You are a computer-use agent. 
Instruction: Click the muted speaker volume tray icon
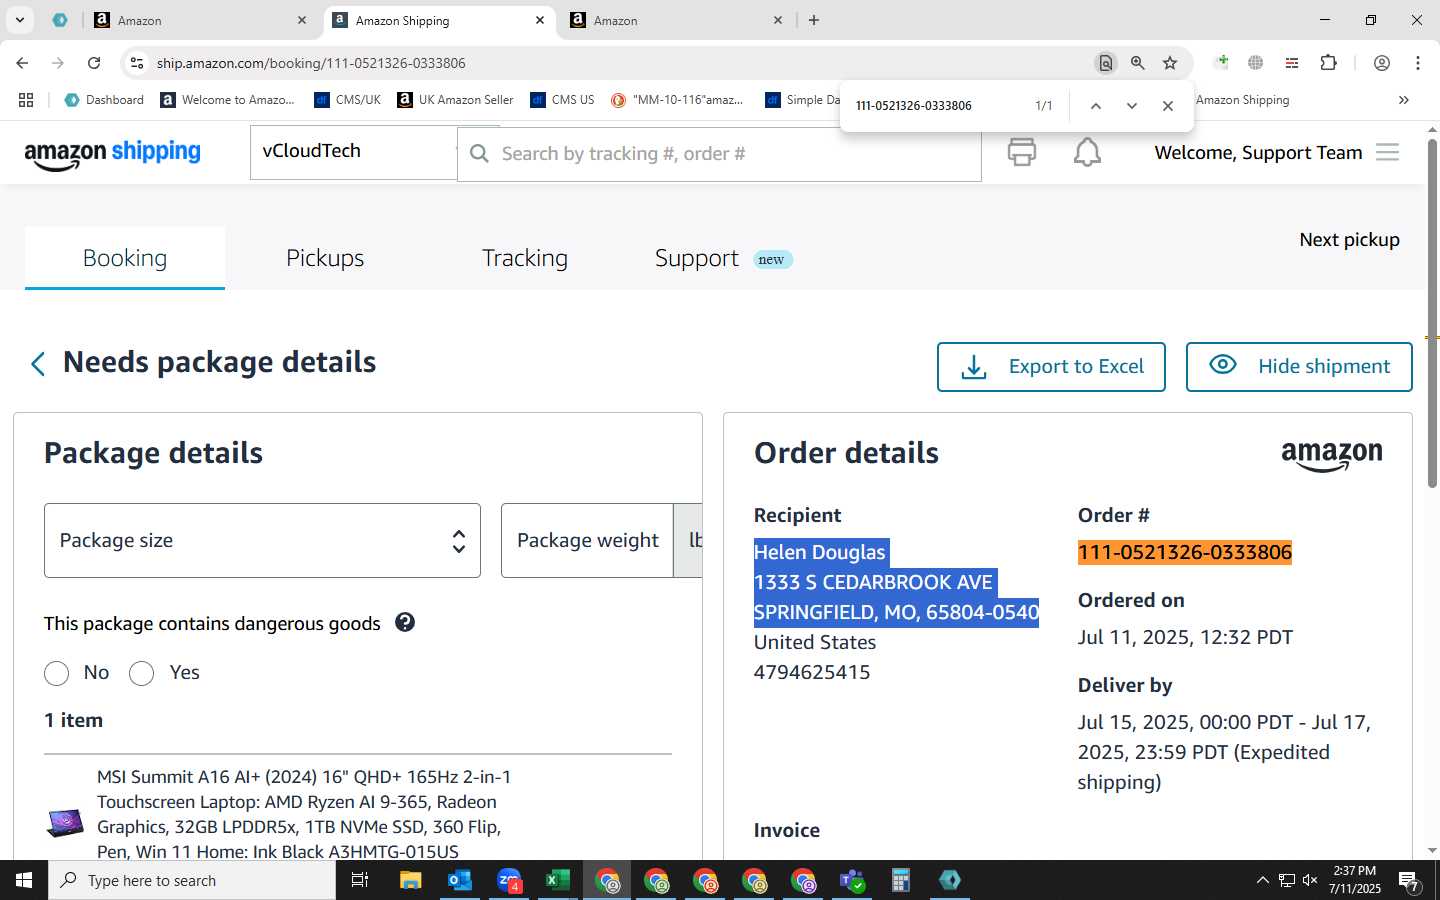point(1310,880)
